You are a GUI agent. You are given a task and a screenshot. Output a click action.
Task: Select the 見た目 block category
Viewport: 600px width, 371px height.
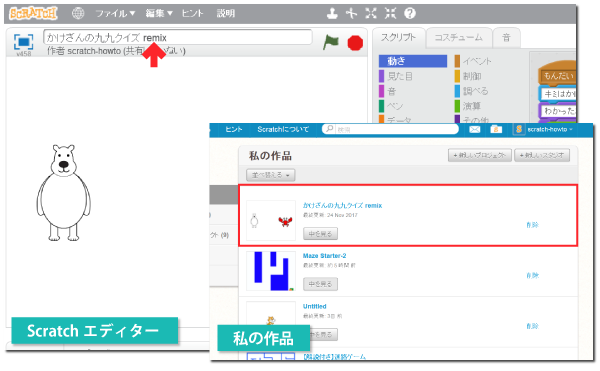point(396,76)
